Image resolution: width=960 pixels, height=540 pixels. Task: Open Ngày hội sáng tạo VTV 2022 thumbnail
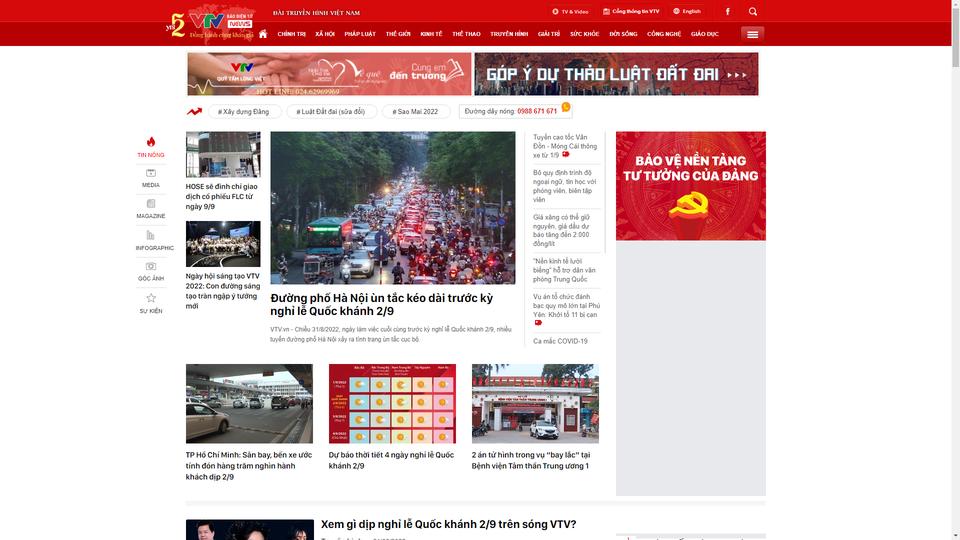tap(223, 244)
